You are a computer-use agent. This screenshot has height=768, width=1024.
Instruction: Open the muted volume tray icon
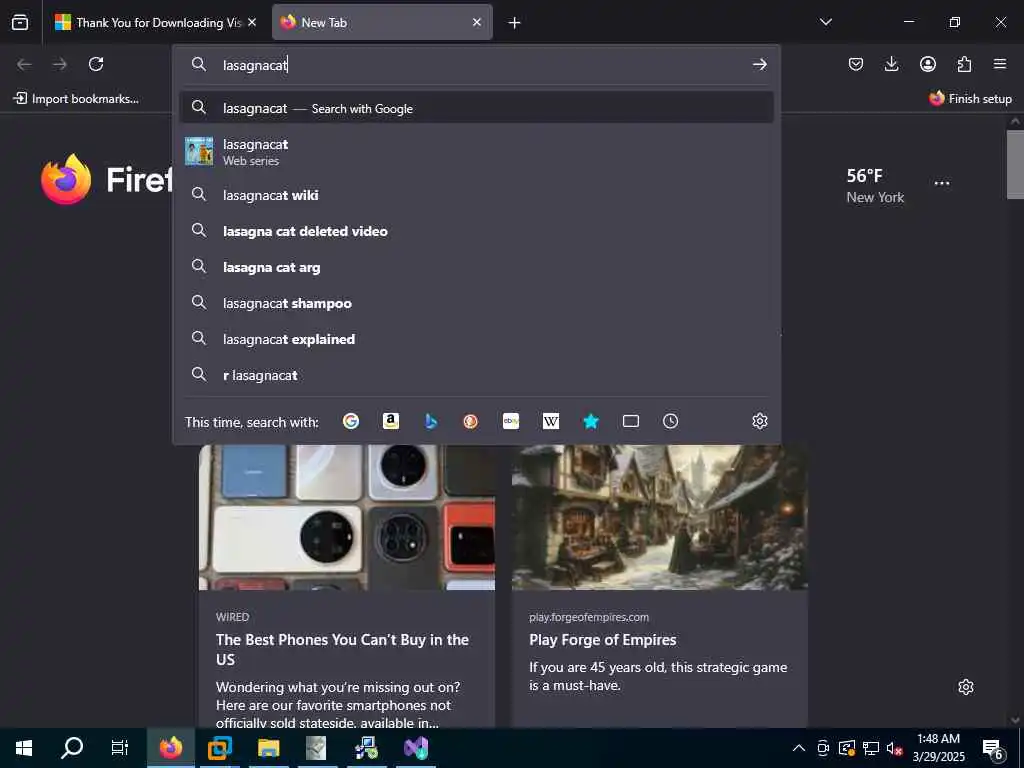pos(894,748)
